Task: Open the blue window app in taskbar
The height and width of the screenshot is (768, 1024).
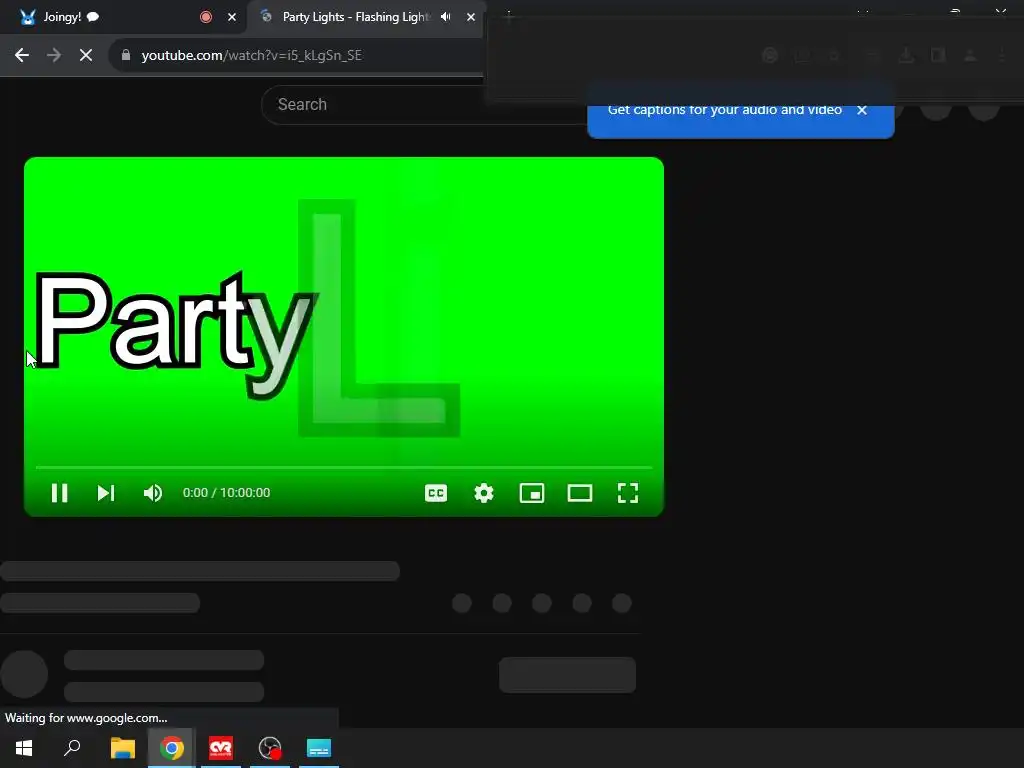Action: 319,748
